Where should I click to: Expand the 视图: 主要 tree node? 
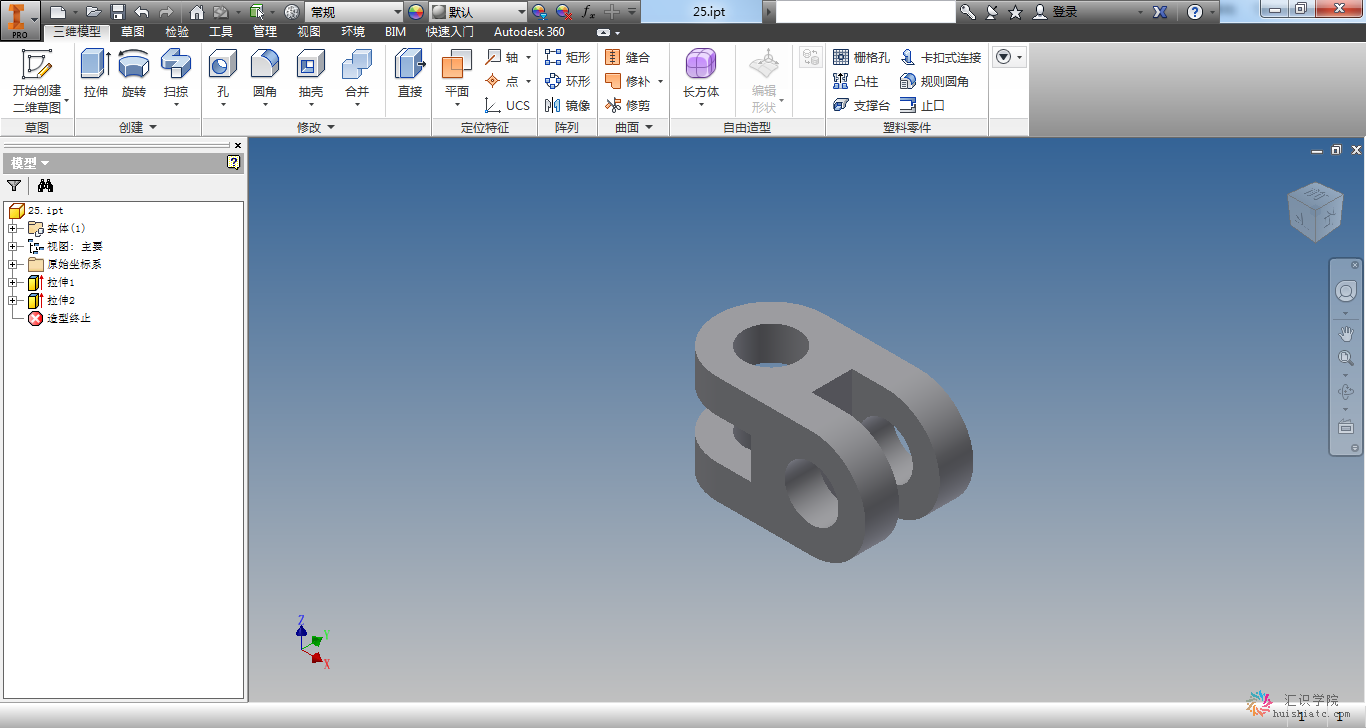(x=14, y=246)
